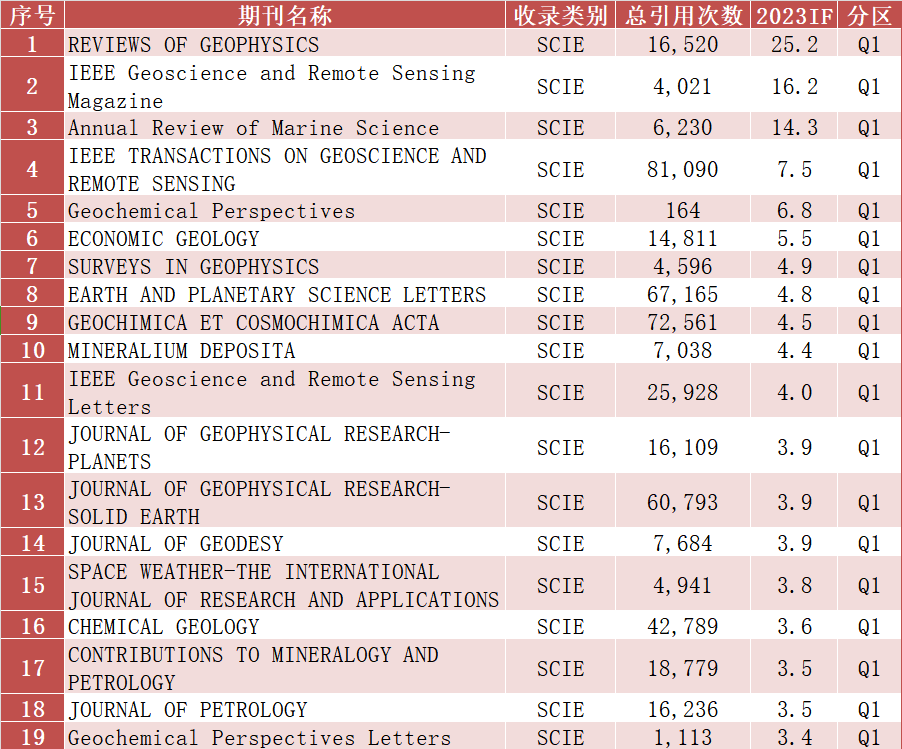
Task: Click the Geochemical Perspectives journal name cell
Action: coord(285,210)
